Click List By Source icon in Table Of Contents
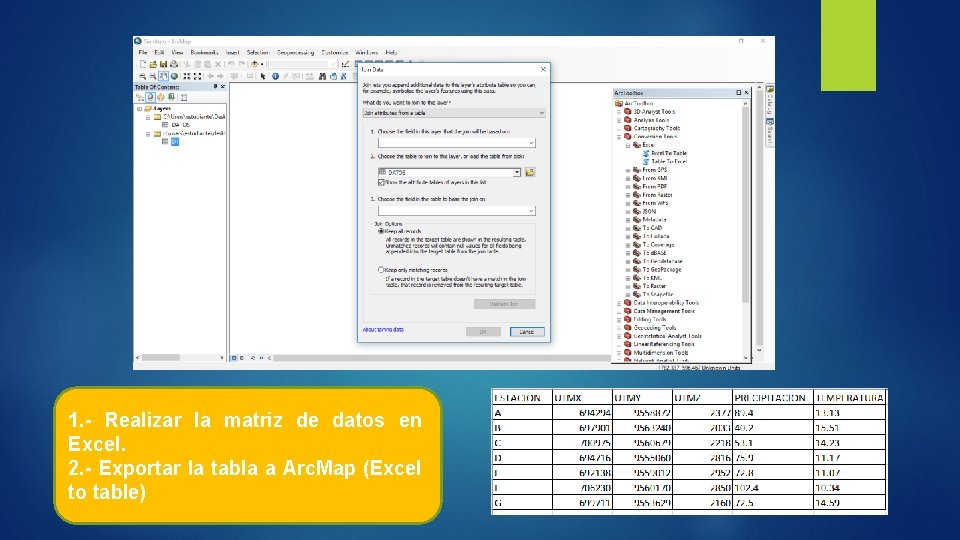960x540 pixels. click(150, 97)
